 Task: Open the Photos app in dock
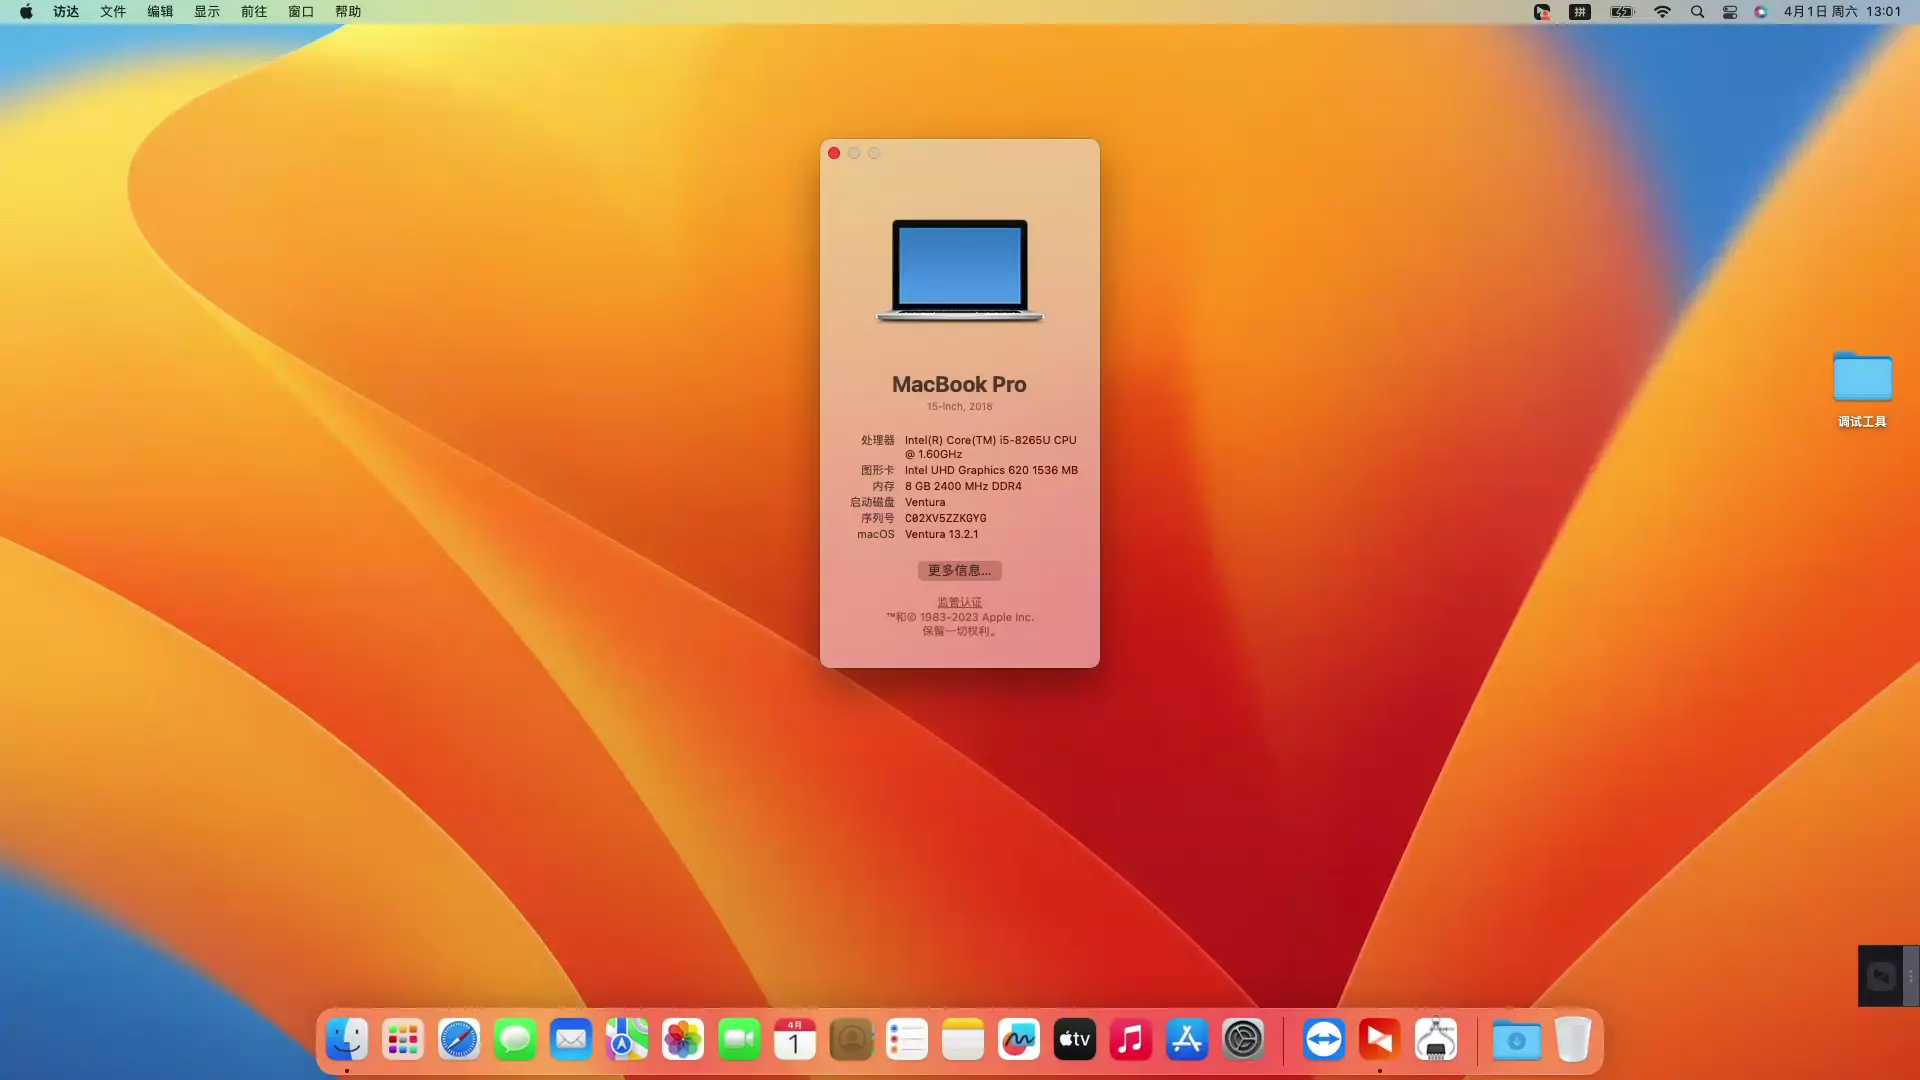click(683, 1040)
